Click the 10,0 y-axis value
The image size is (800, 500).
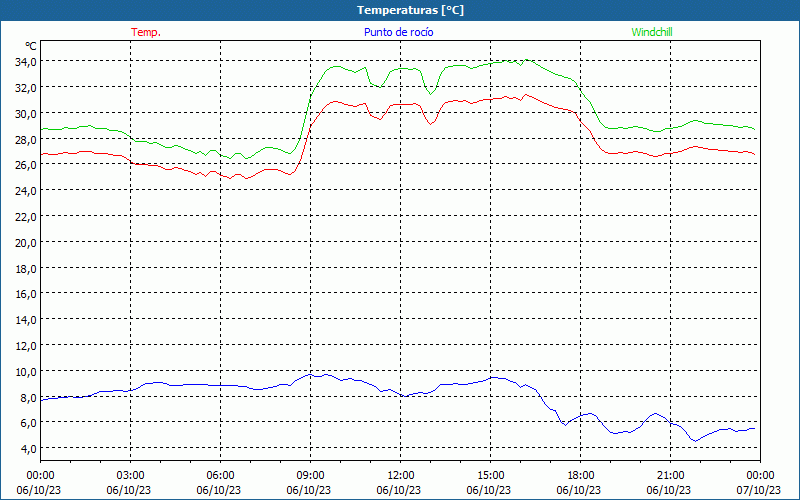(26, 372)
